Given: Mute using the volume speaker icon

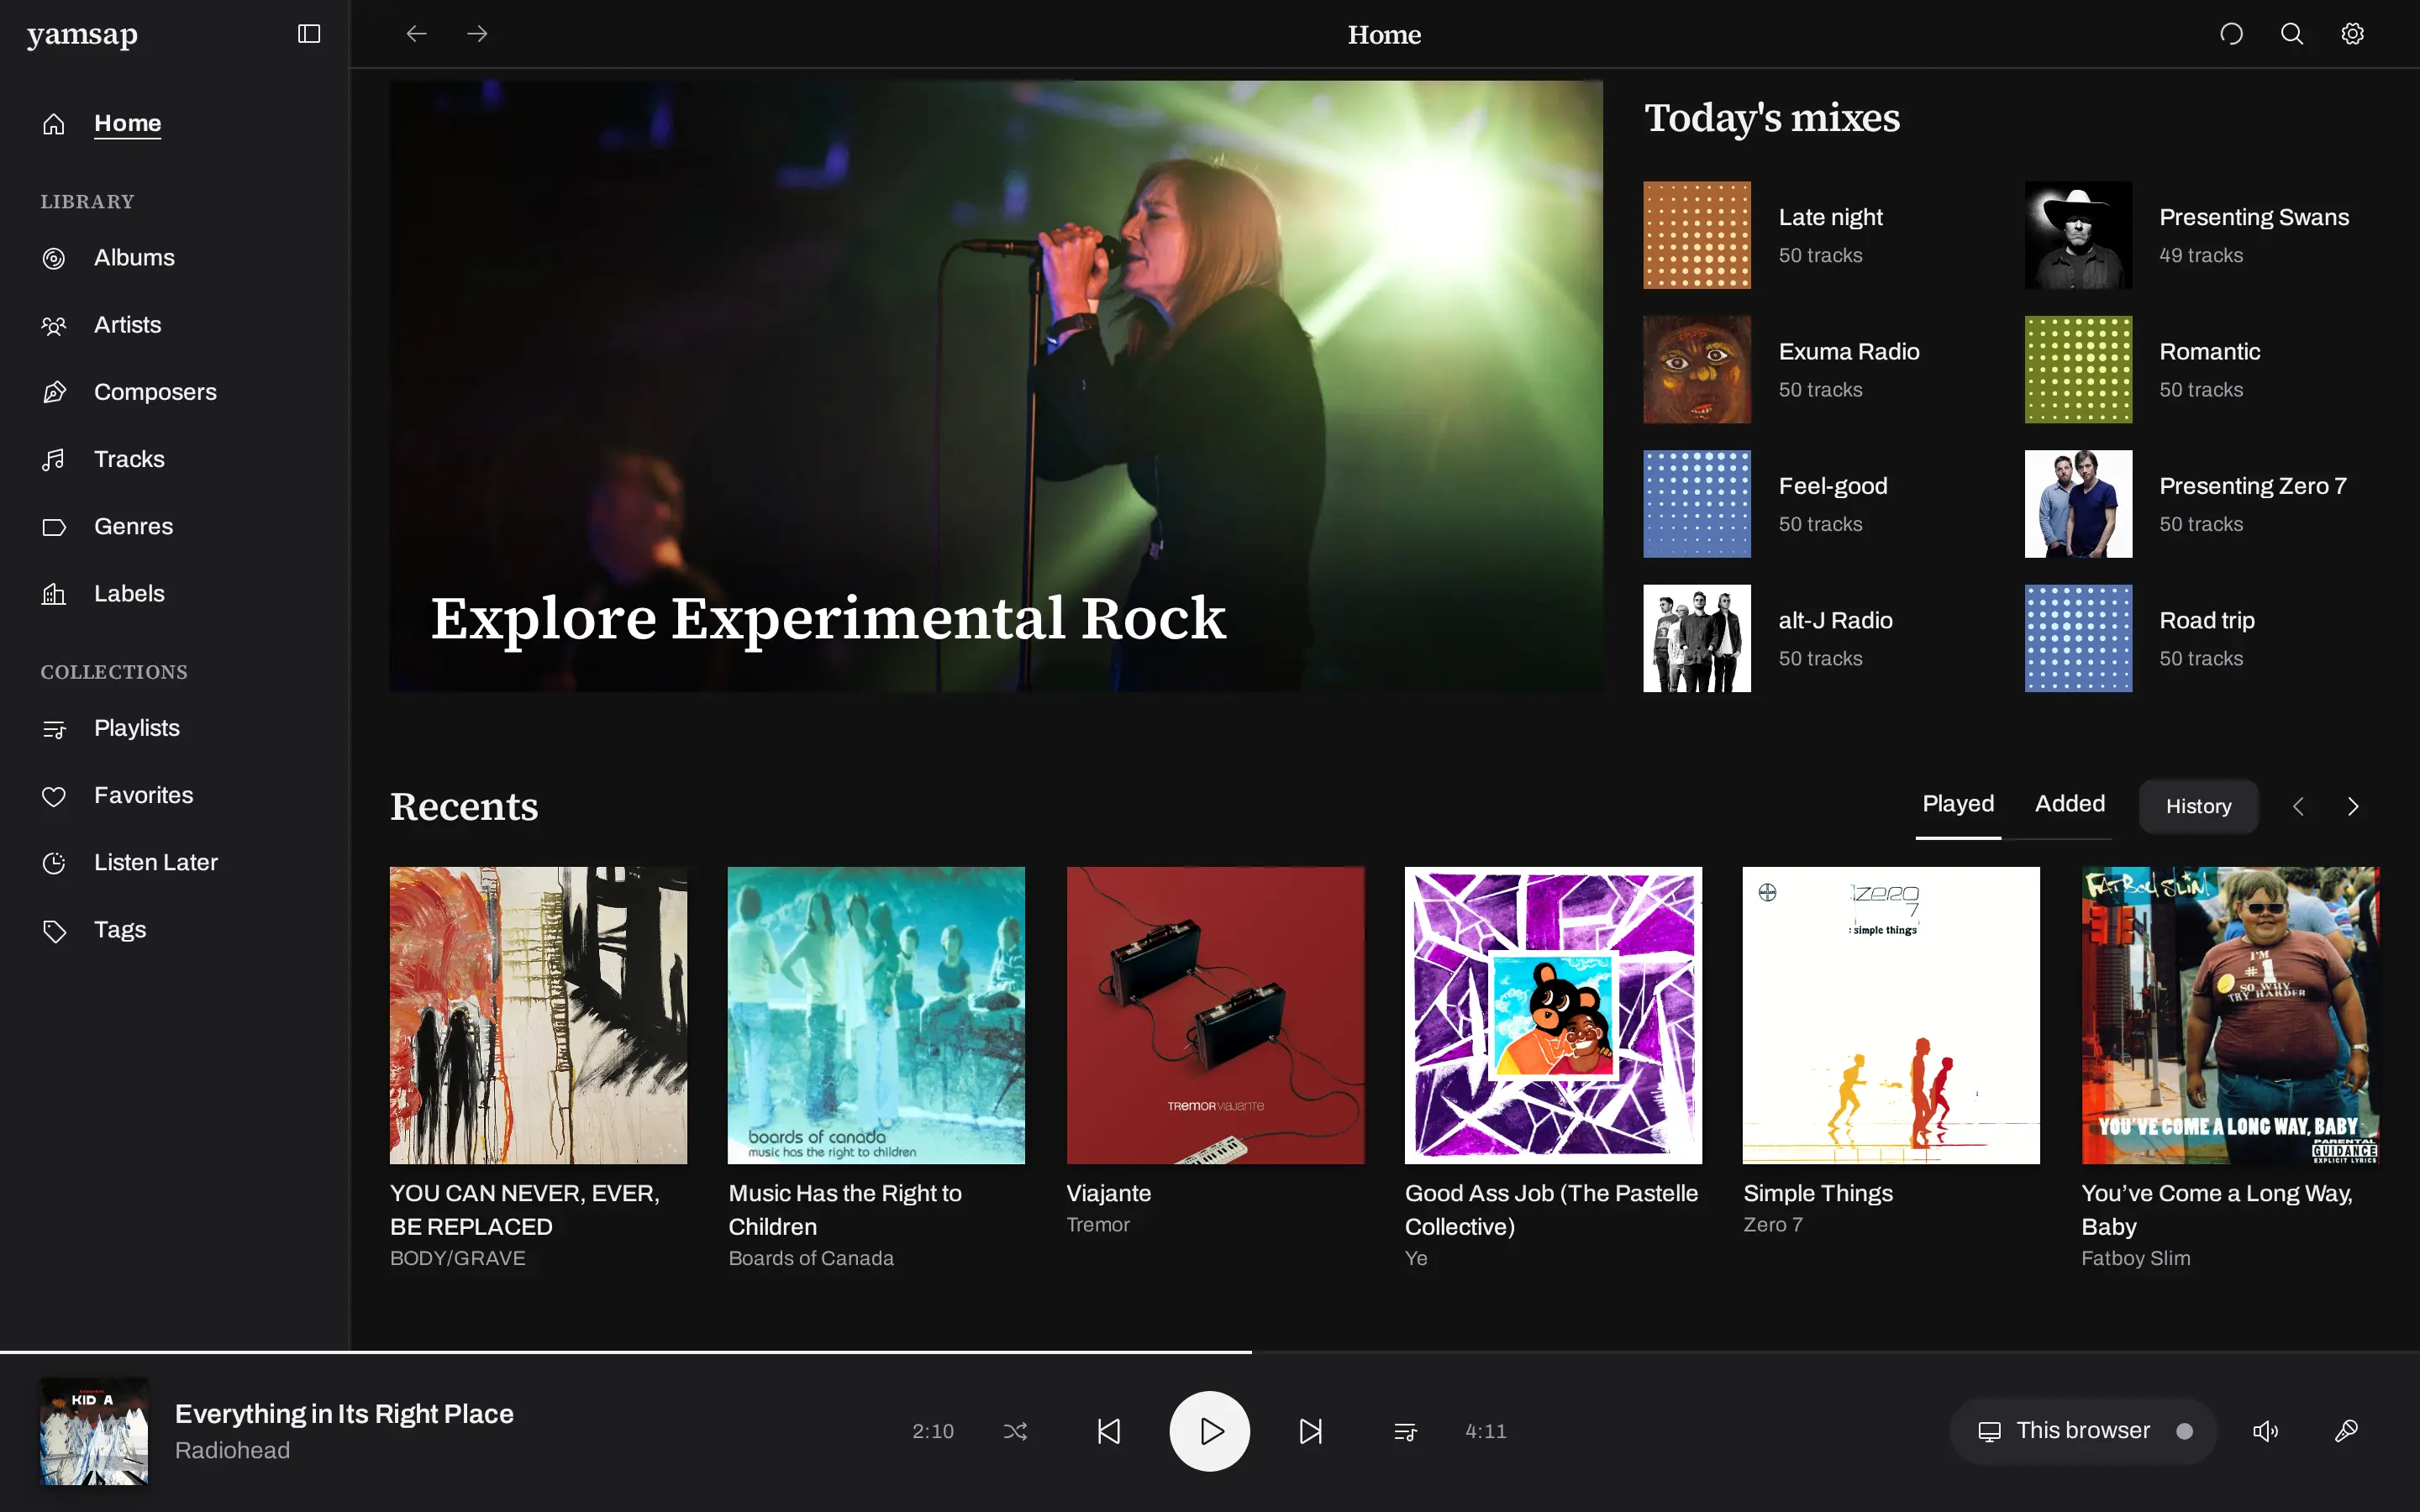Looking at the screenshot, I should click(x=2265, y=1431).
